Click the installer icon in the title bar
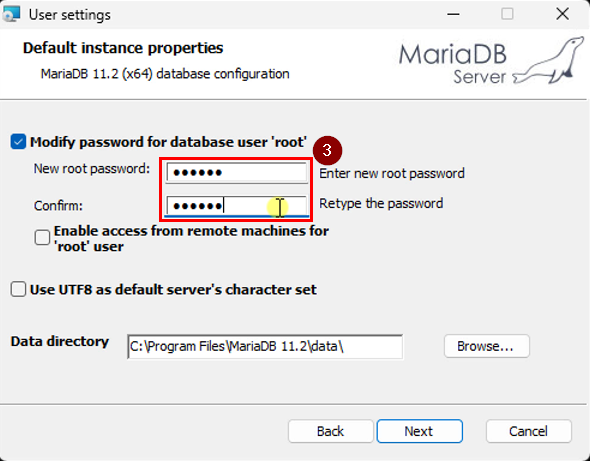 pyautogui.click(x=11, y=14)
